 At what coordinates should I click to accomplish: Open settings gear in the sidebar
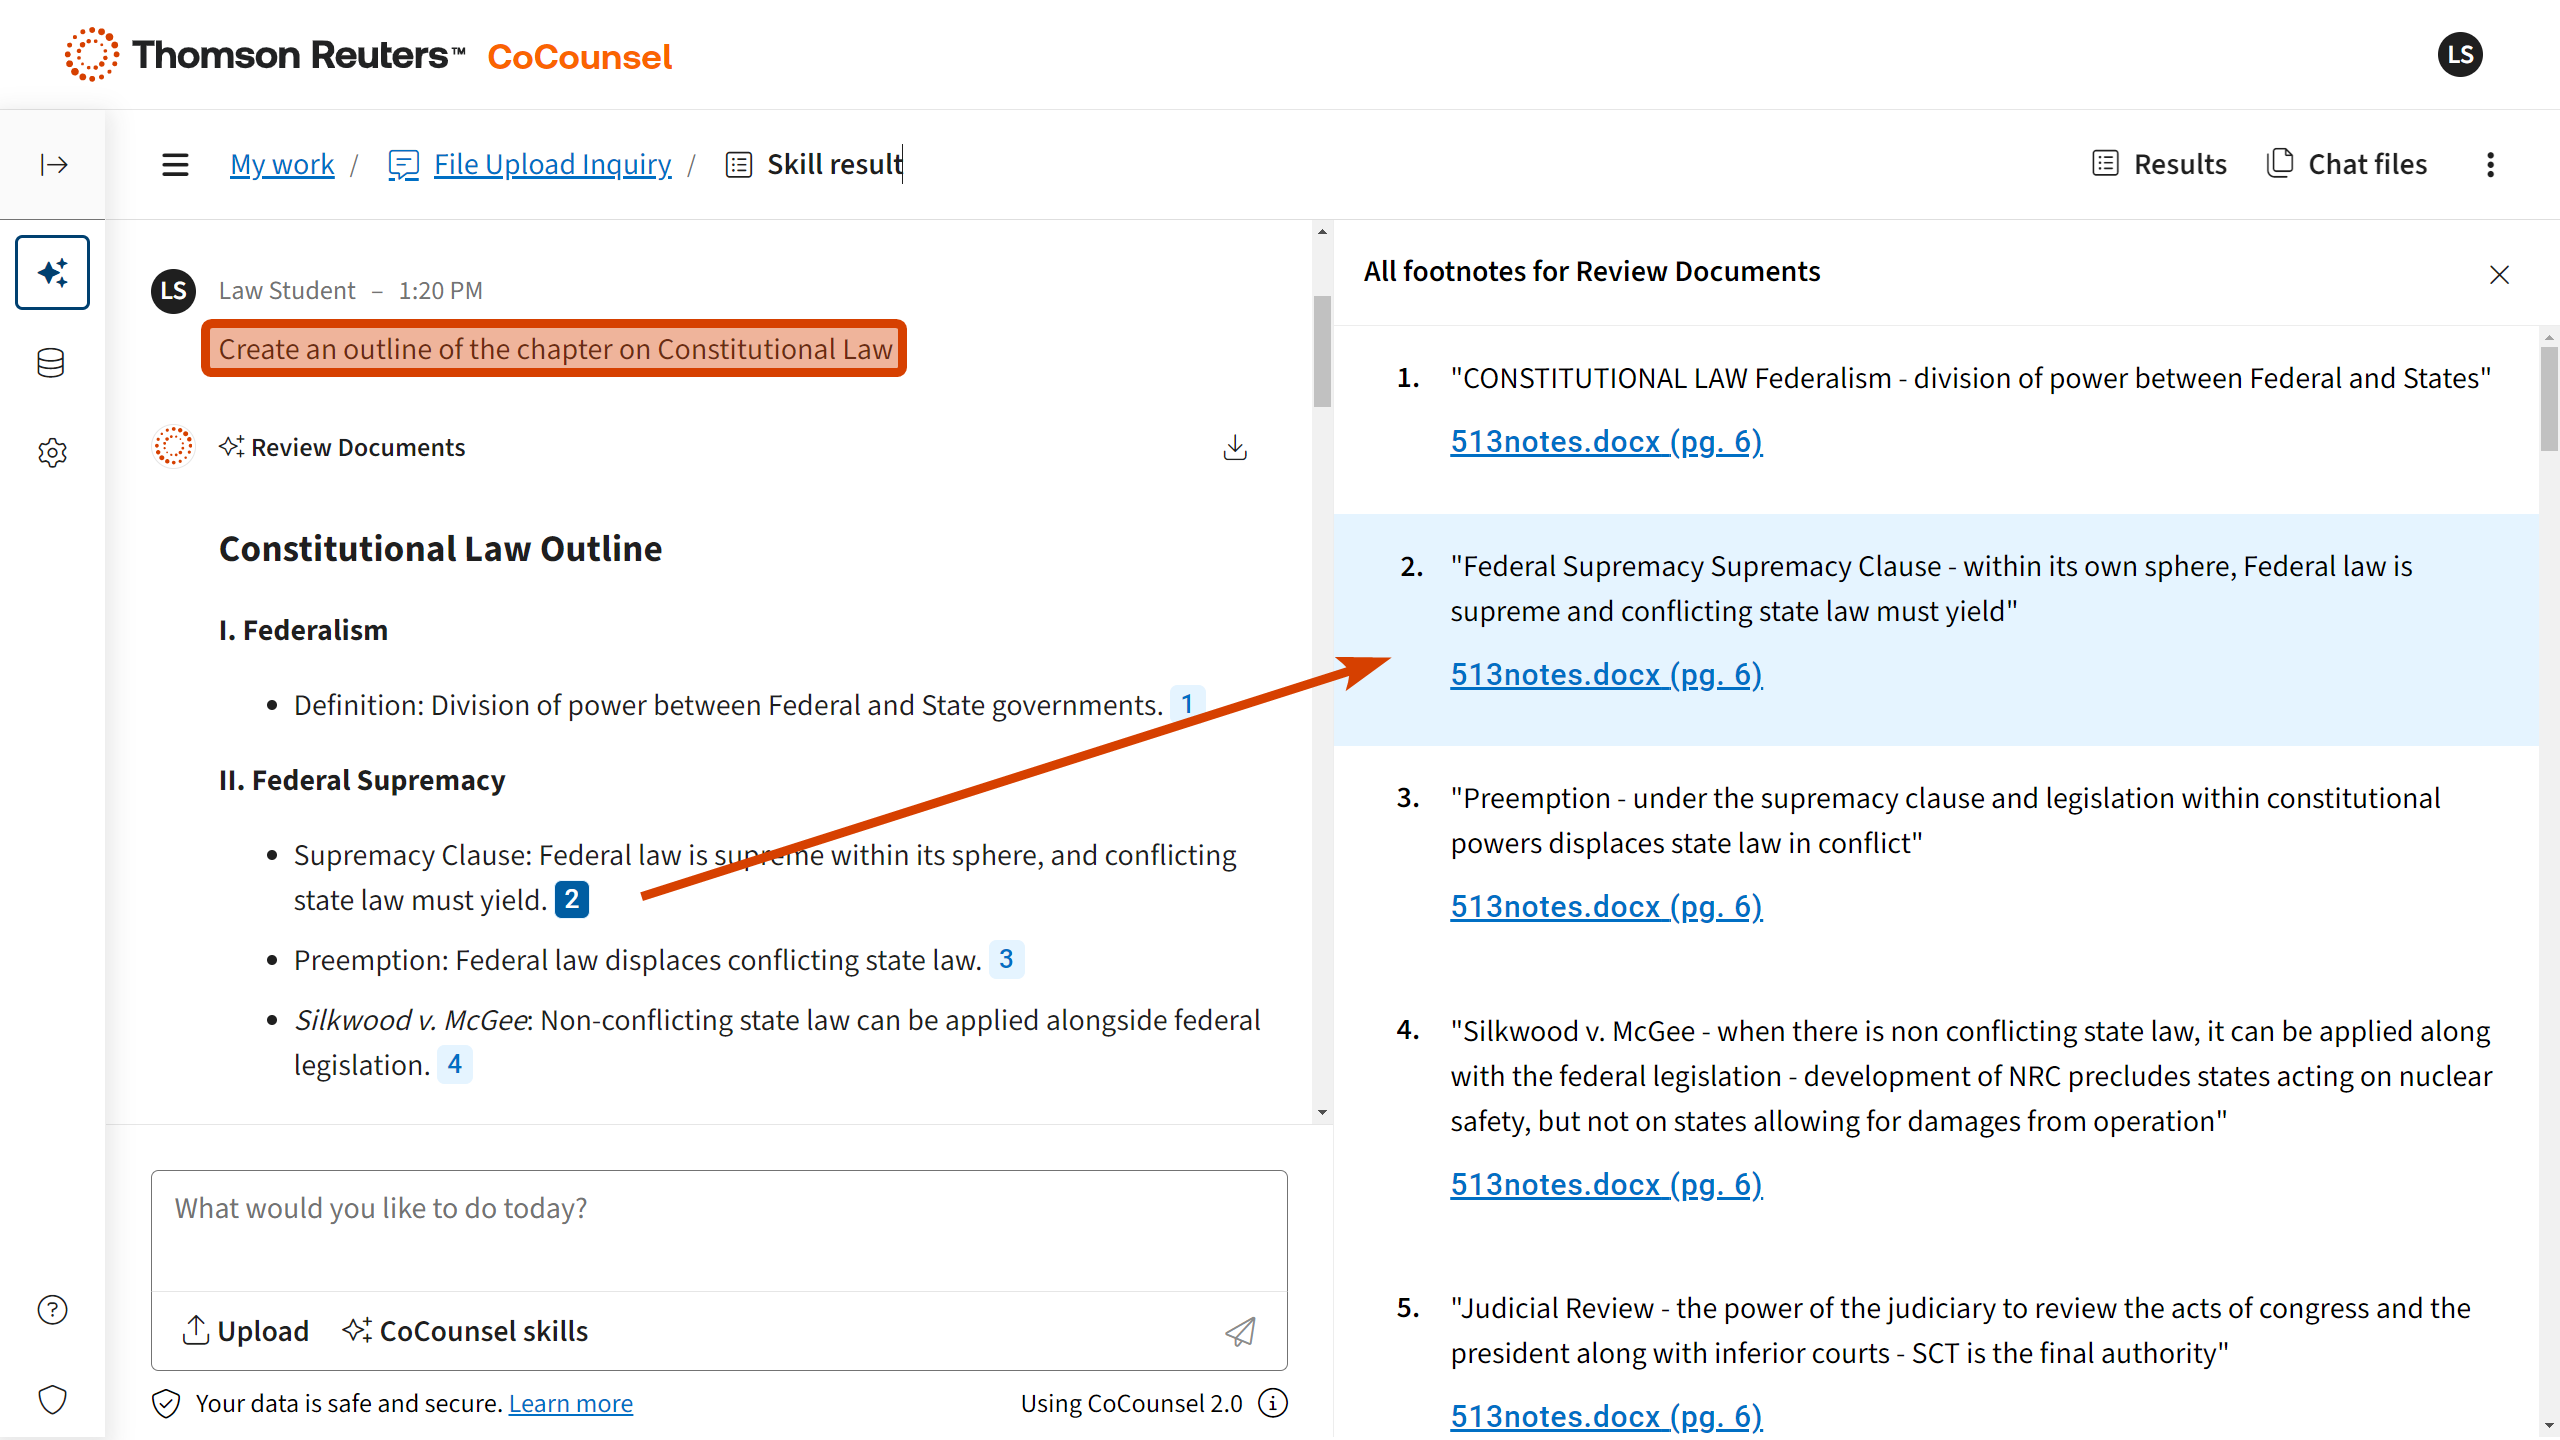click(x=52, y=453)
